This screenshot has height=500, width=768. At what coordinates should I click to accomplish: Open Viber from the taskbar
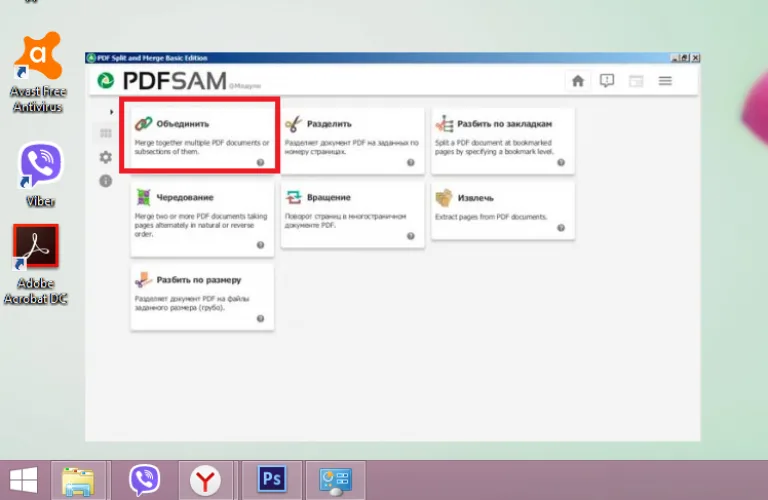tap(144, 480)
